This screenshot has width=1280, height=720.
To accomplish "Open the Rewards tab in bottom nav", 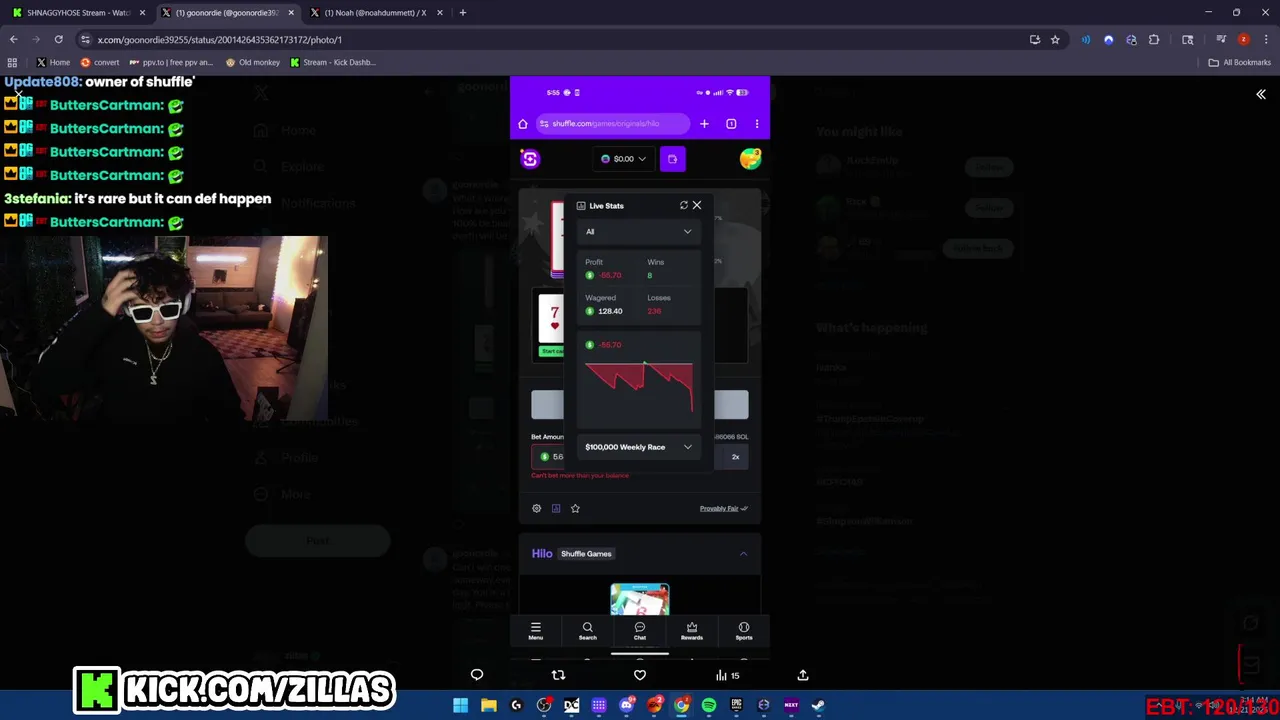I will tap(692, 631).
